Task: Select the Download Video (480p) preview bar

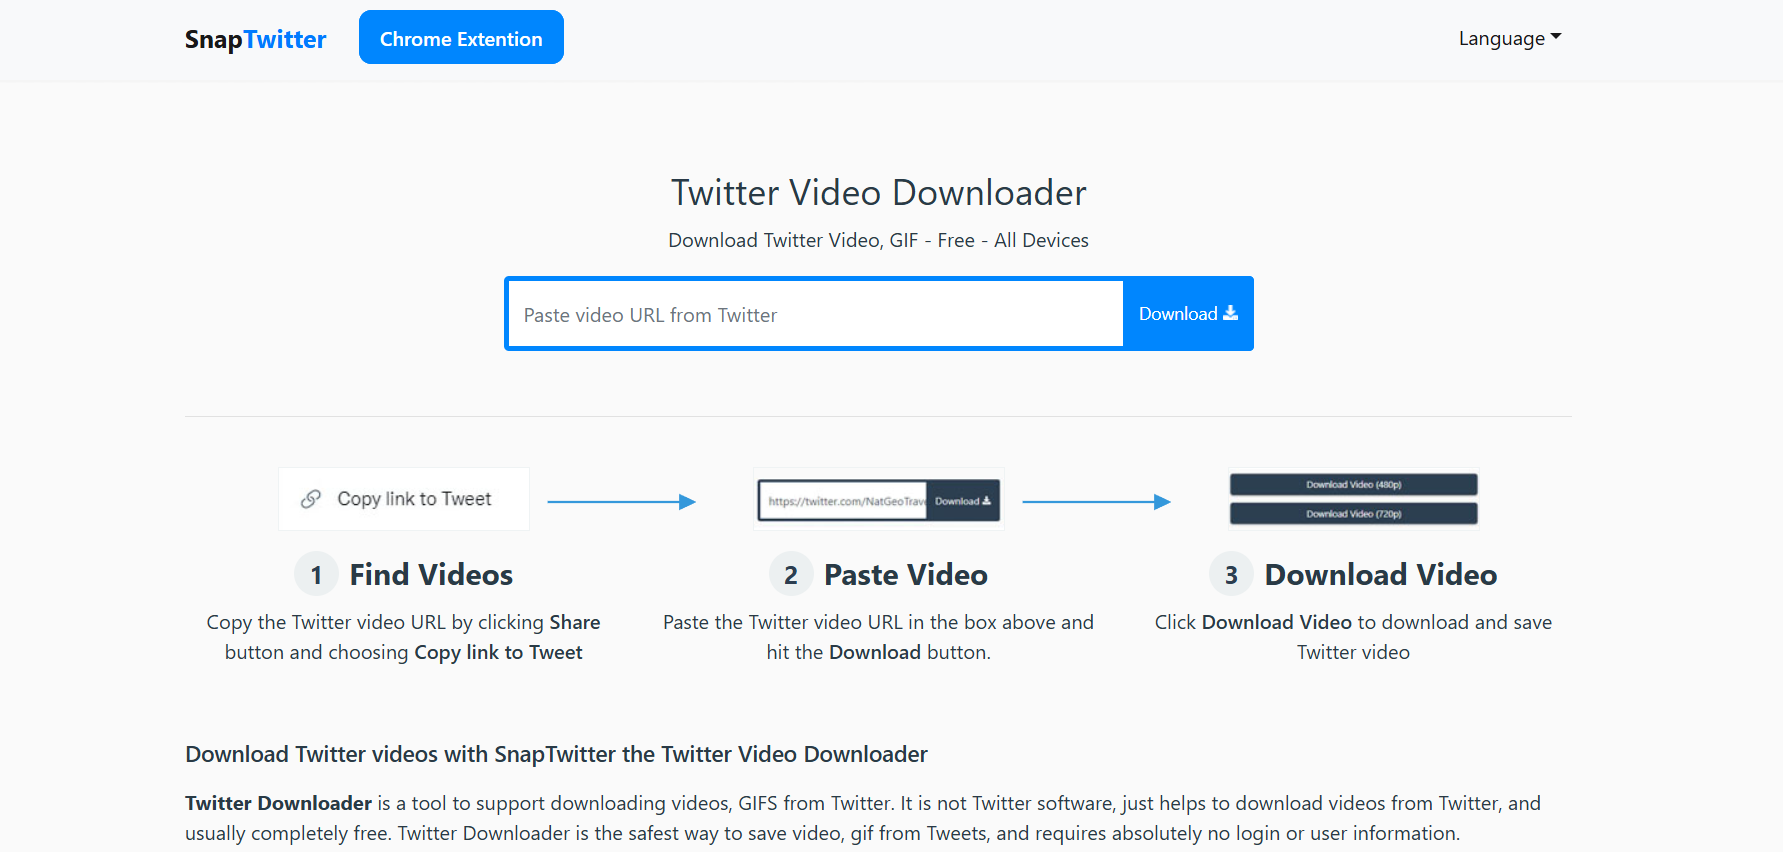Action: (1353, 484)
